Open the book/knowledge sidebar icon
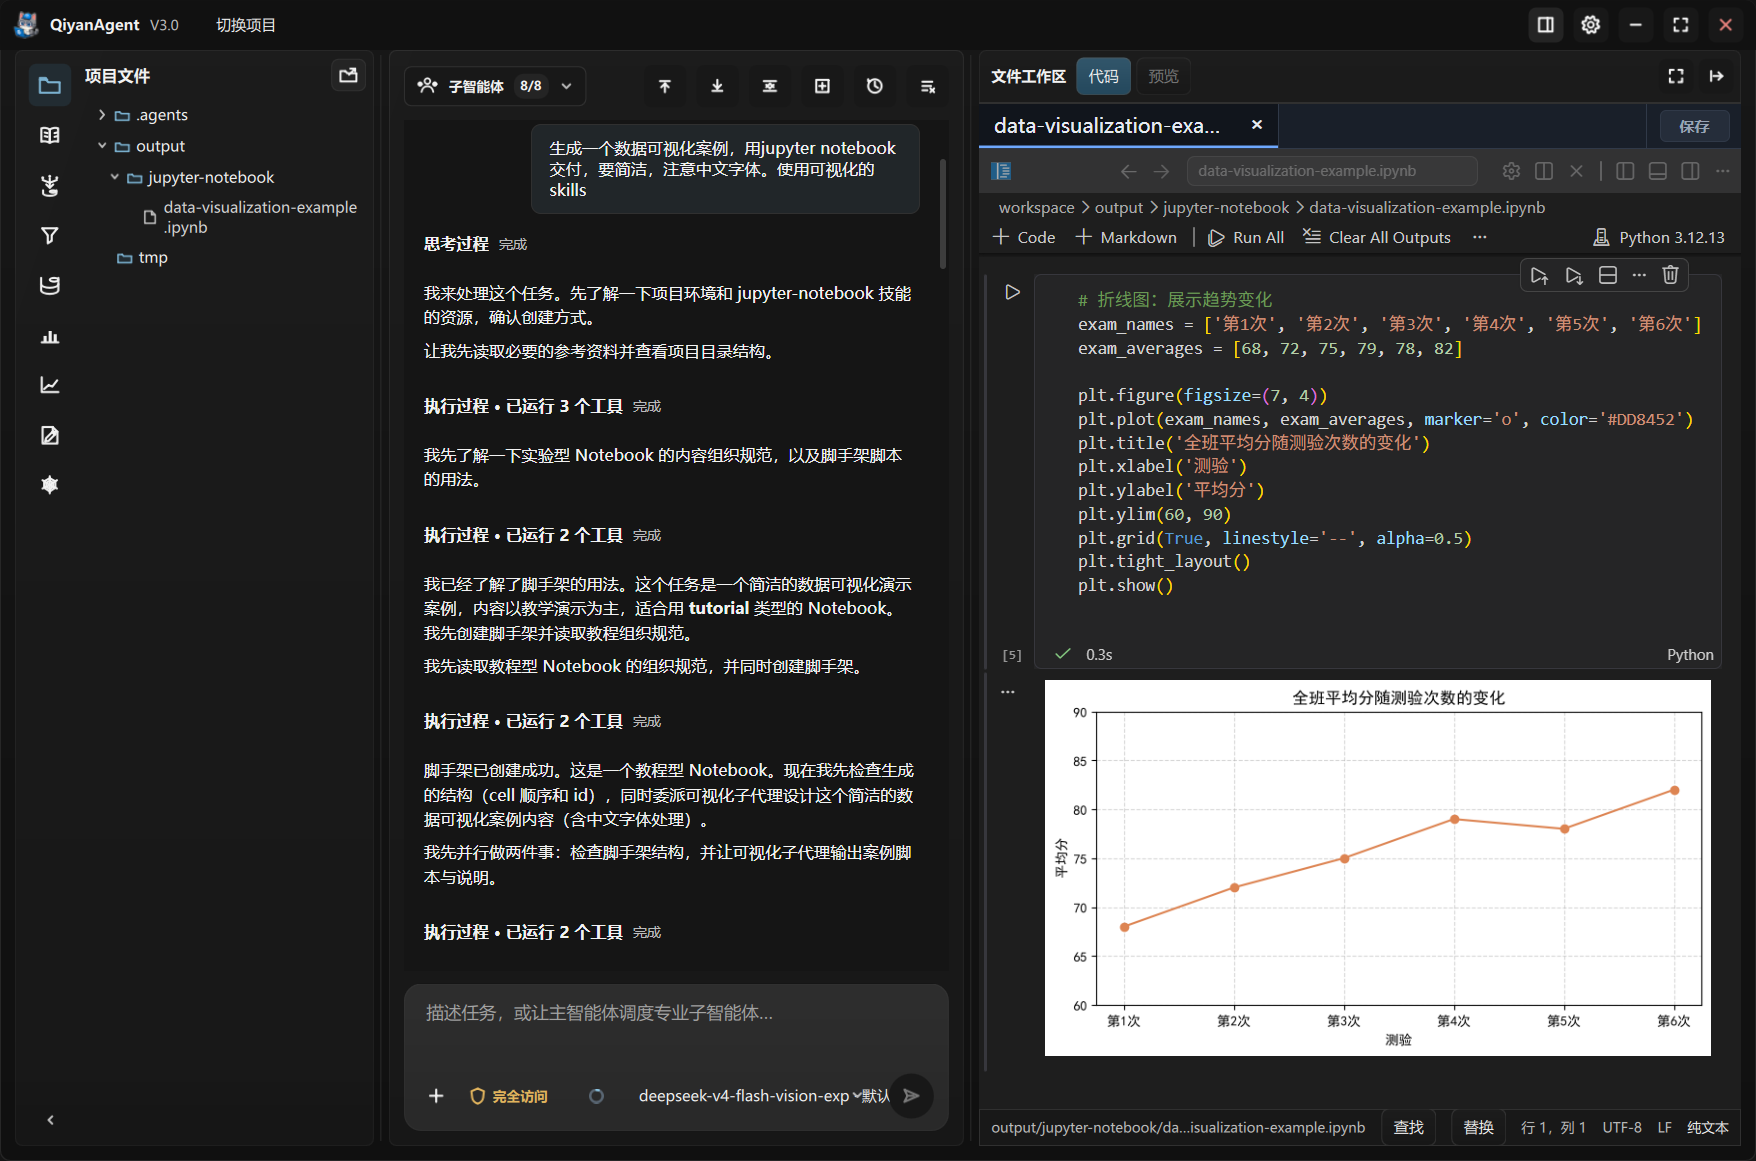Image resolution: width=1756 pixels, height=1161 pixels. pyautogui.click(x=49, y=135)
